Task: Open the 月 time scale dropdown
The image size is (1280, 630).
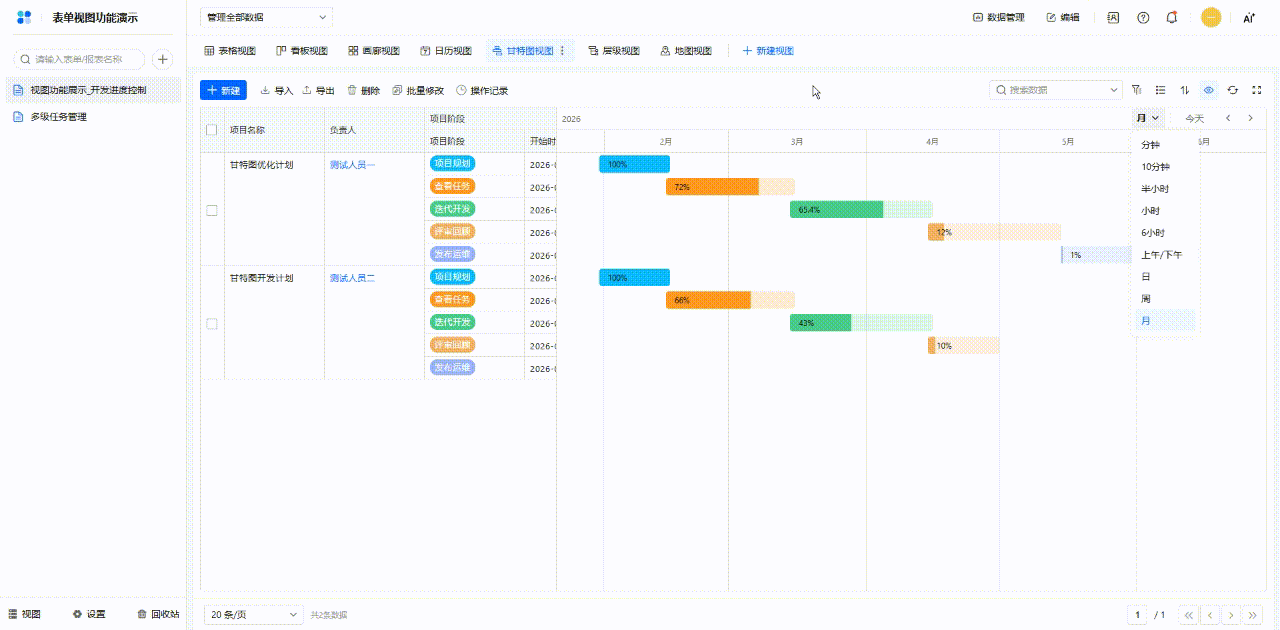Action: click(1148, 118)
